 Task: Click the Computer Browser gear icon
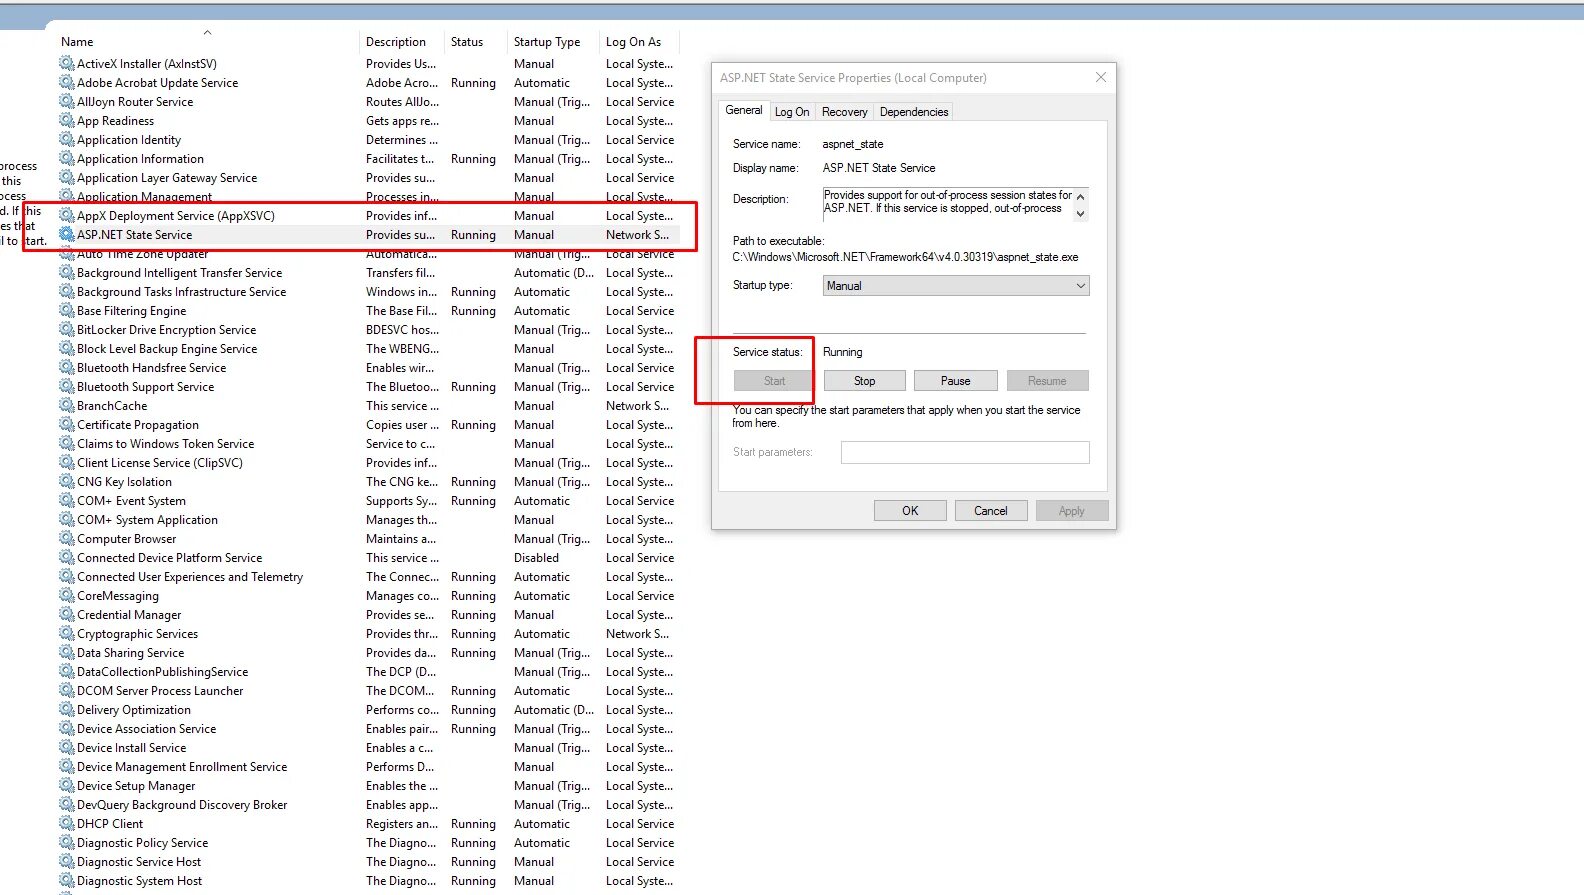[x=67, y=538]
